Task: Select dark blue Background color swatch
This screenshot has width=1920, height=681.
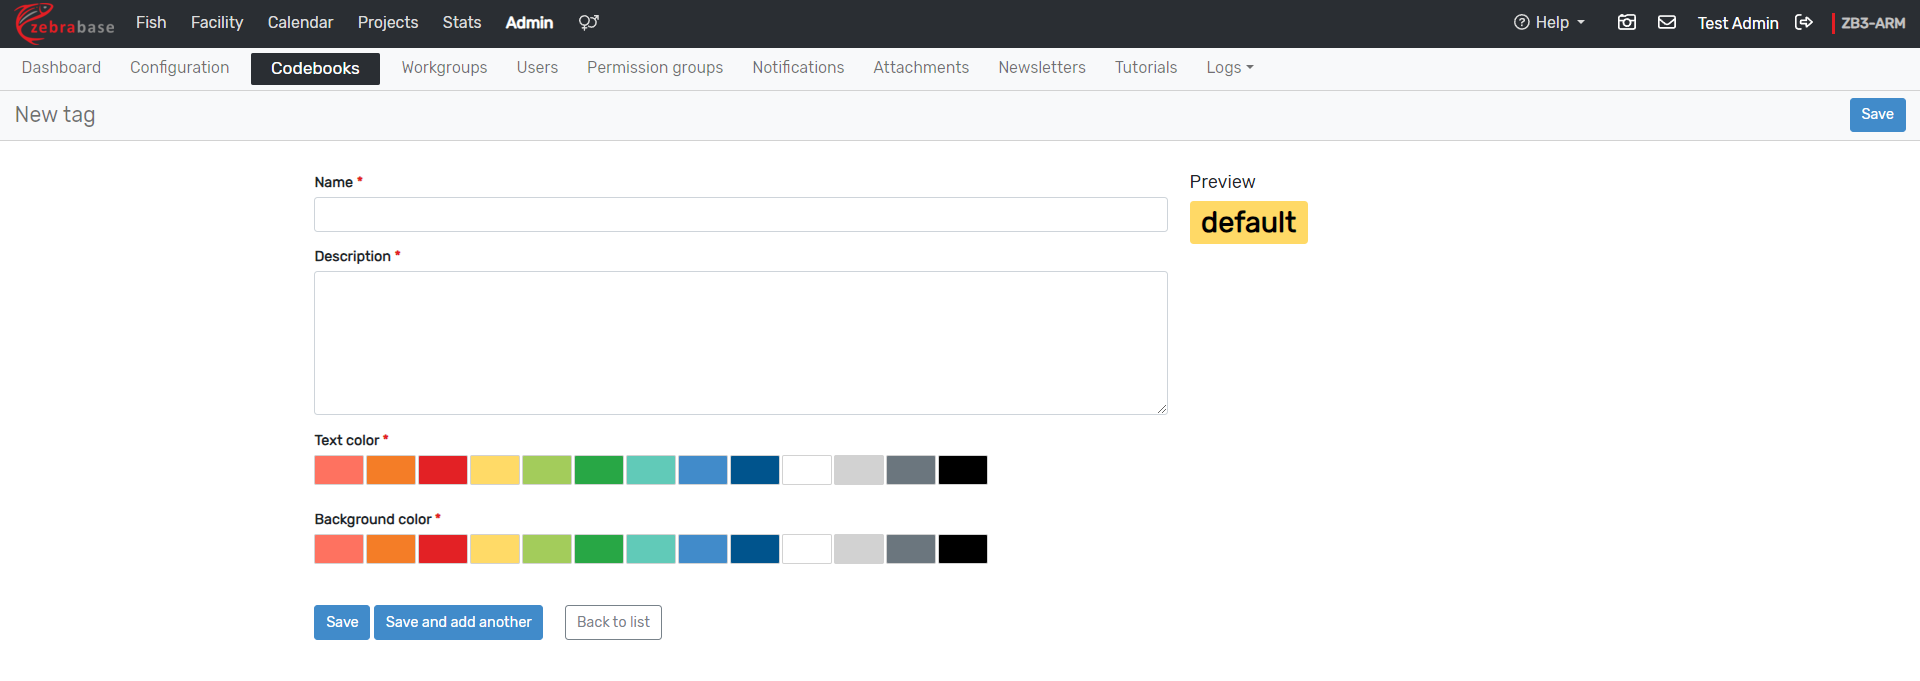Action: pyautogui.click(x=755, y=549)
